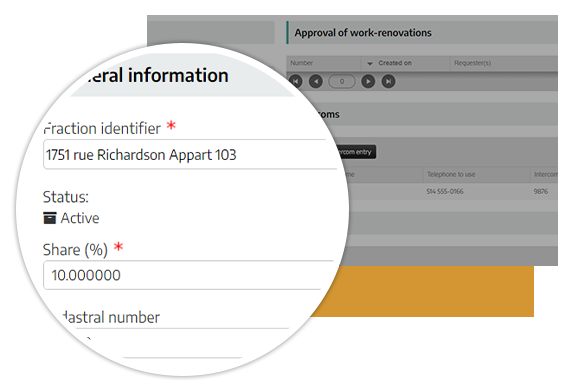This screenshot has height=390, width=570.
Task: Go to next page of approvals table
Action: click(x=368, y=81)
